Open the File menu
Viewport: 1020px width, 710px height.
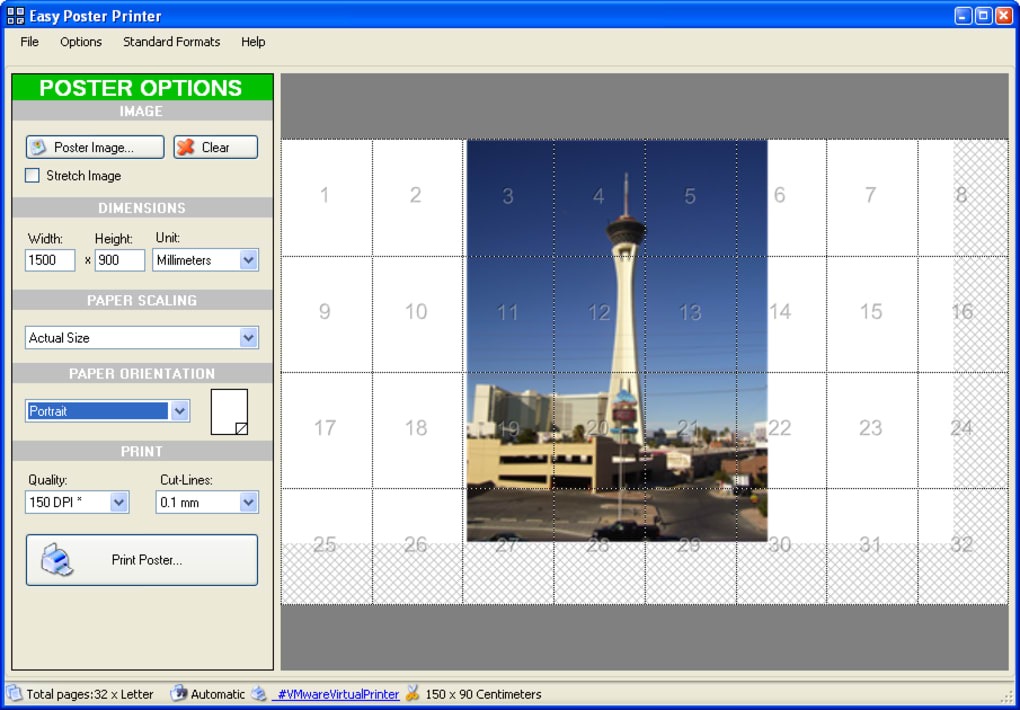click(29, 42)
